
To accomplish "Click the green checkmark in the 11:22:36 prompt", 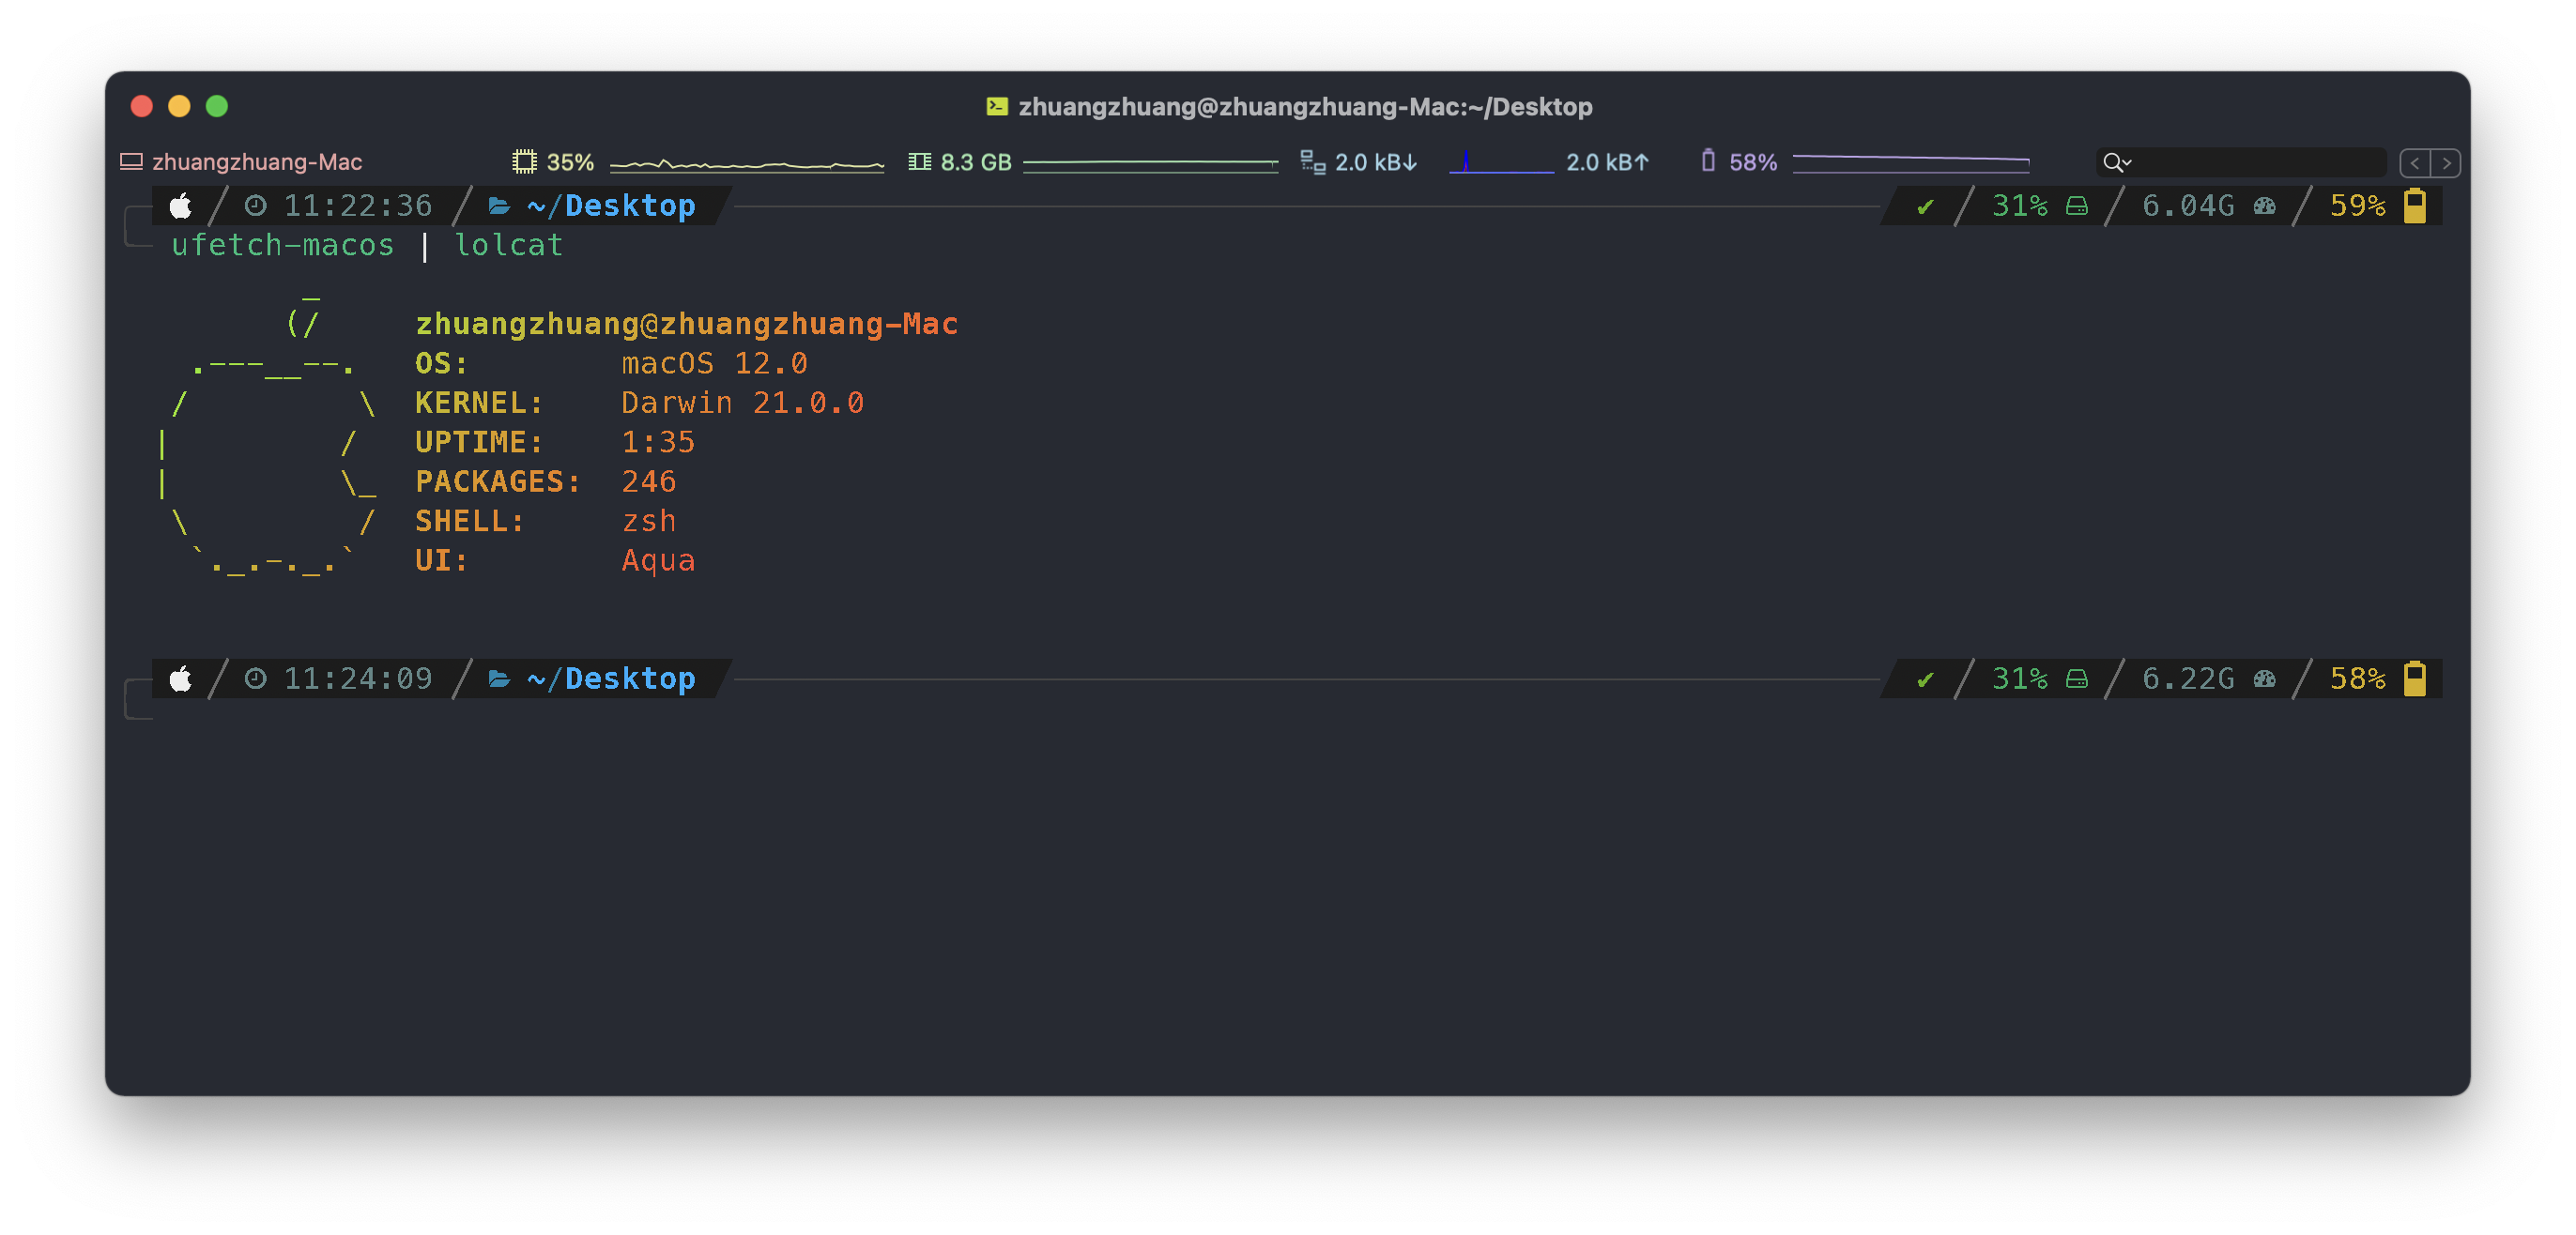I will pos(1924,207).
